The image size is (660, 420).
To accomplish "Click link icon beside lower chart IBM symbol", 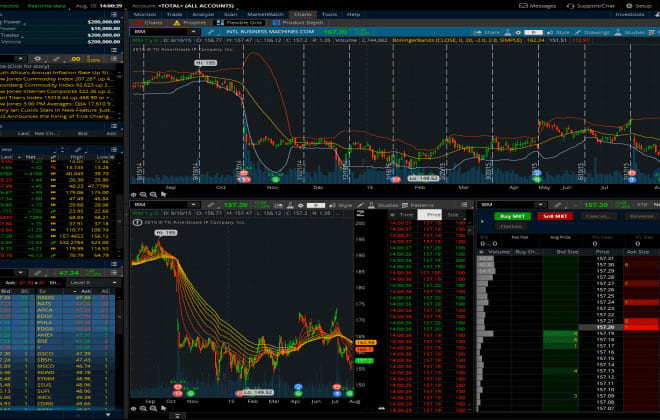I will click(210, 205).
